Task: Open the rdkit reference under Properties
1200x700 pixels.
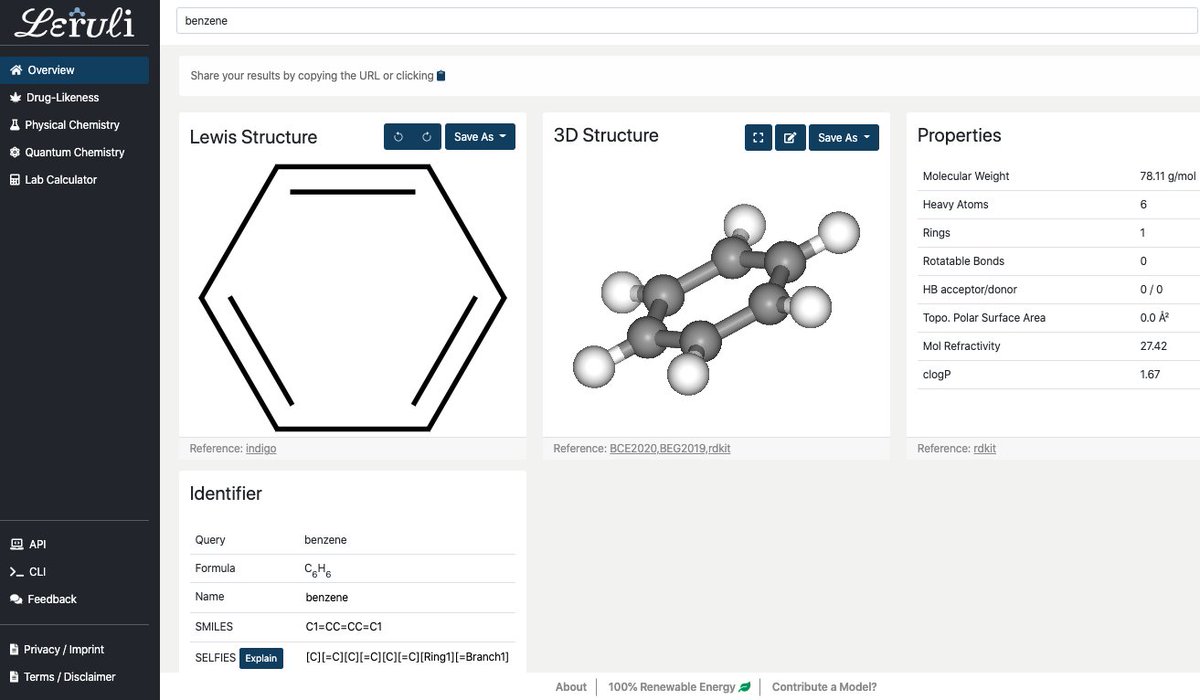Action: coord(985,449)
